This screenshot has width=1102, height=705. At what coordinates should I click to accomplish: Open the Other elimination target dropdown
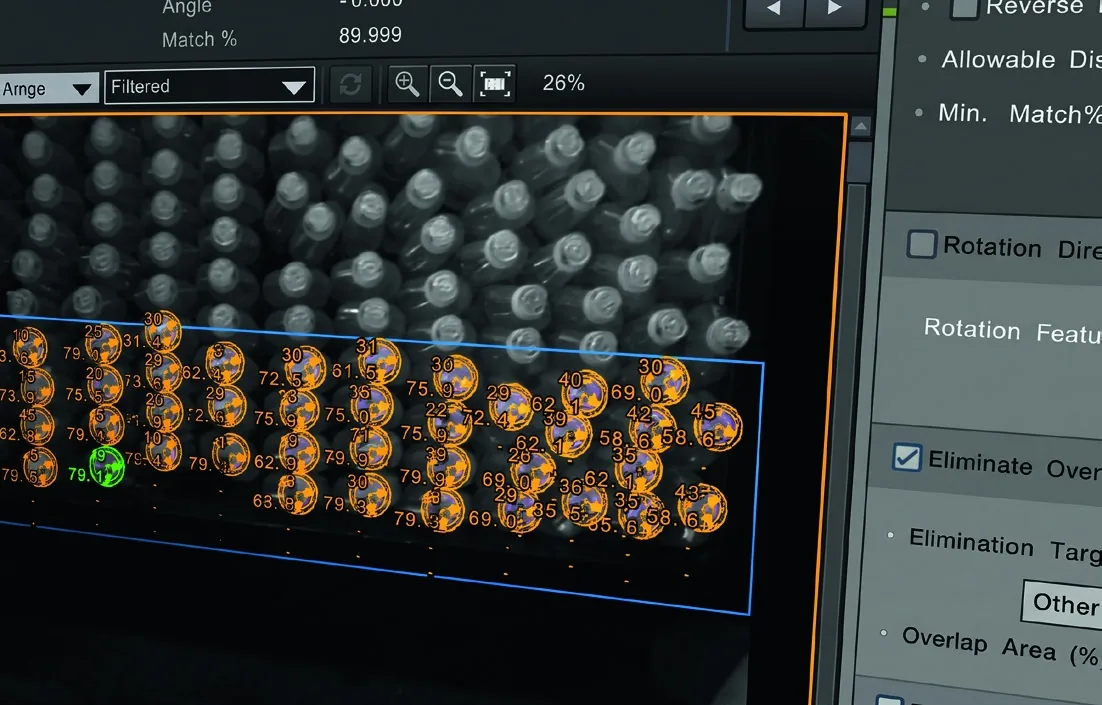(1063, 603)
